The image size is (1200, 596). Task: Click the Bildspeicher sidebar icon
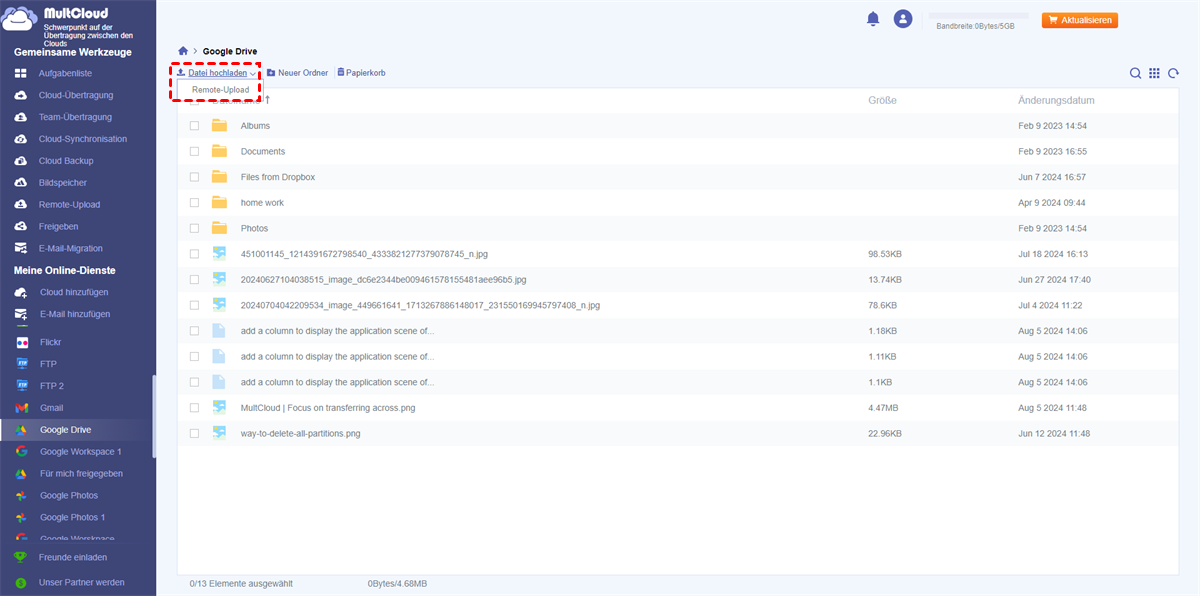[x=20, y=183]
